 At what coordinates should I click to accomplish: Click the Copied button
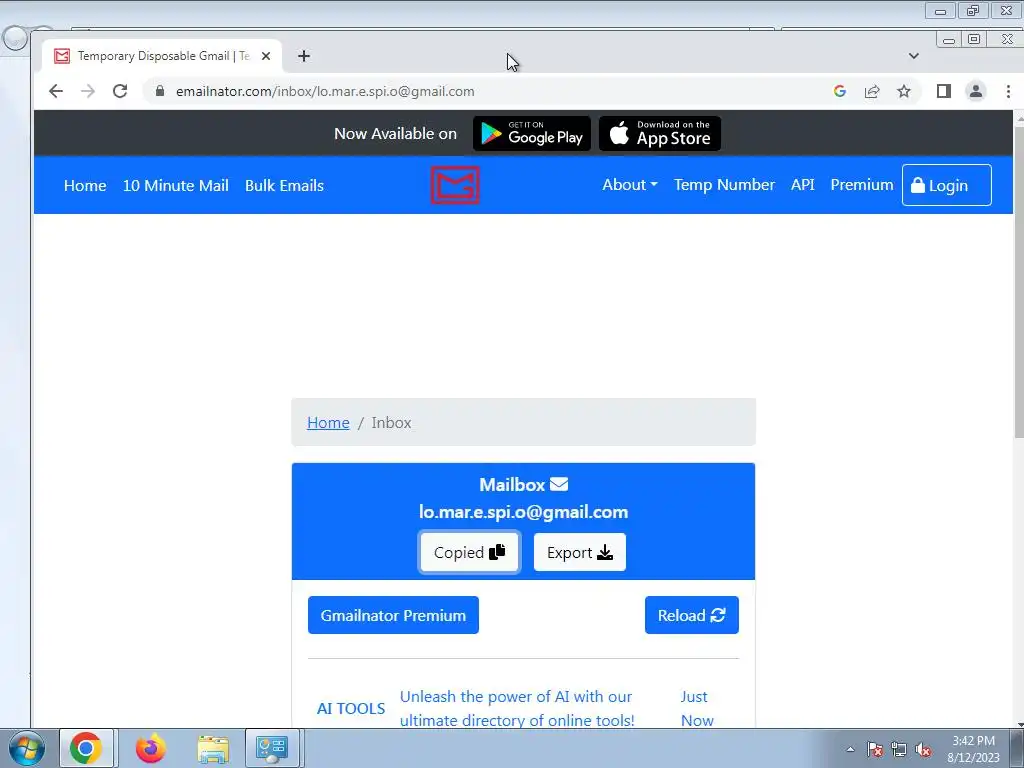point(469,552)
